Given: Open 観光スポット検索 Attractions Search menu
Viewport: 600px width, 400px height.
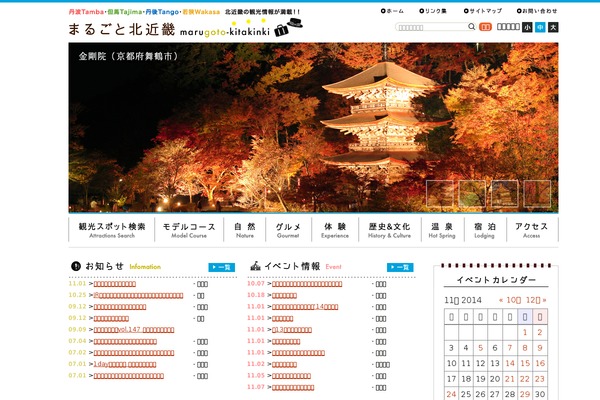Looking at the screenshot, I should click(112, 230).
